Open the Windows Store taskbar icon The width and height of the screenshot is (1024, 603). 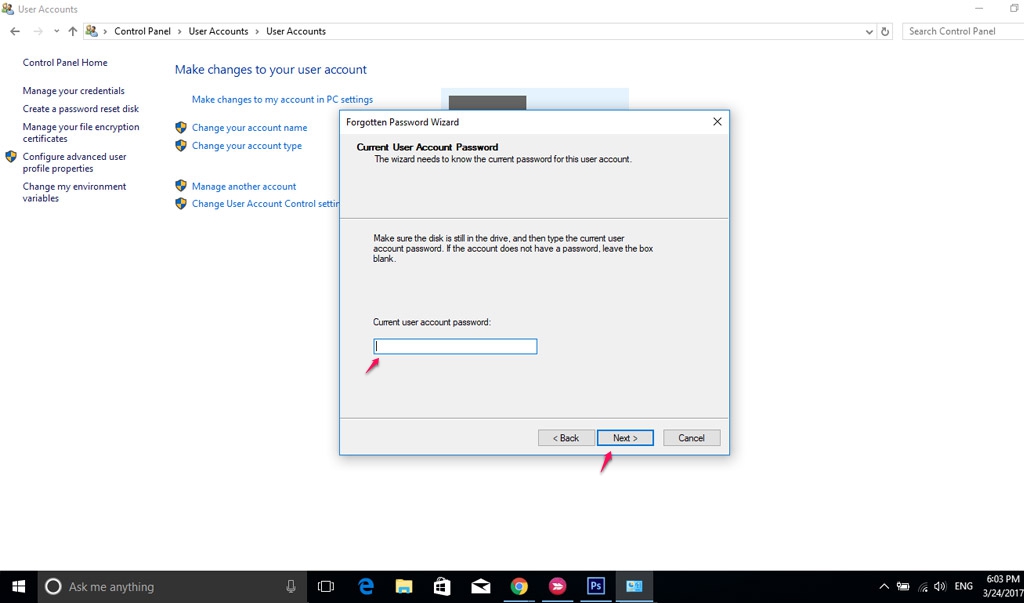(442, 586)
